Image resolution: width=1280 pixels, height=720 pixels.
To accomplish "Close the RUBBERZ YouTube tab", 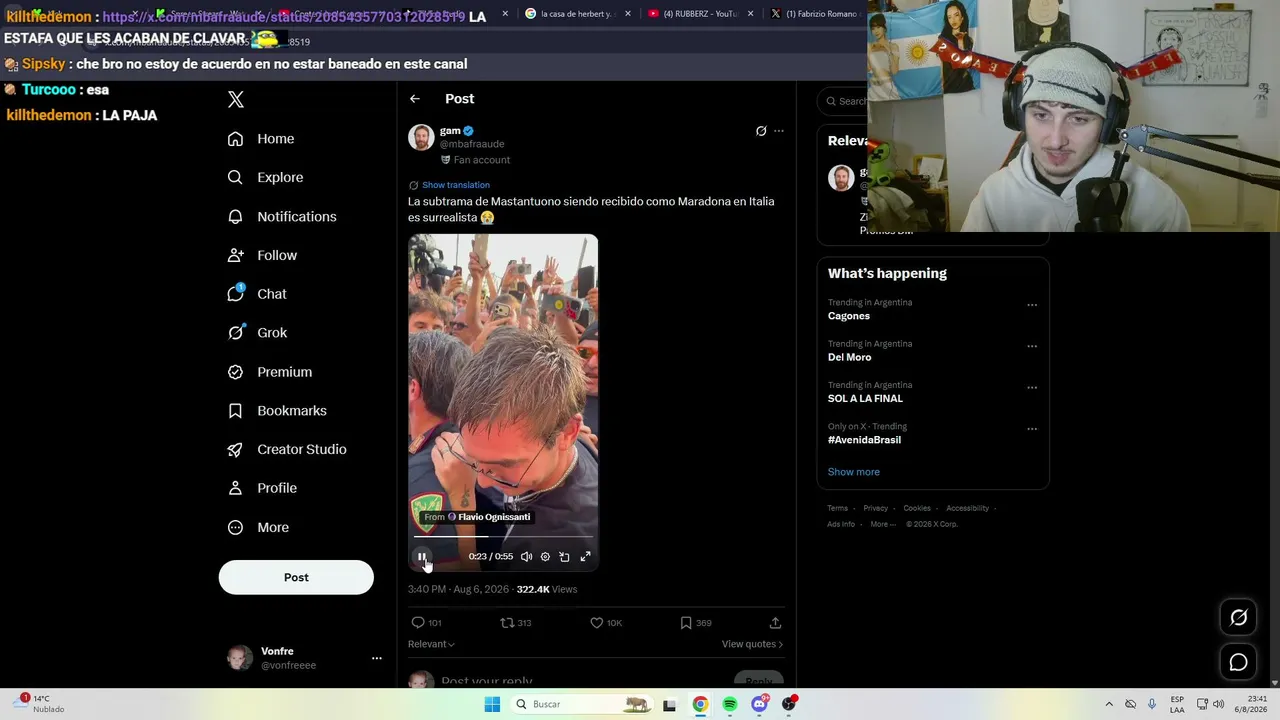I will 750,14.
